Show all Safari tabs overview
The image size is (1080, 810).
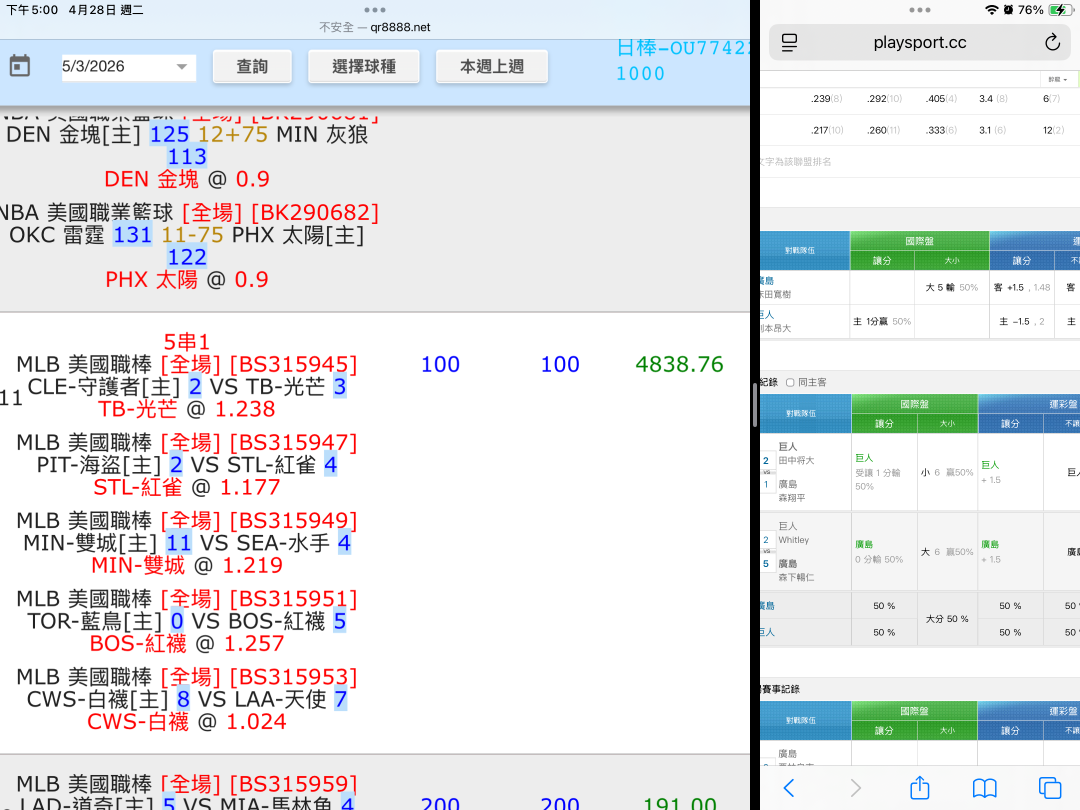point(1049,787)
